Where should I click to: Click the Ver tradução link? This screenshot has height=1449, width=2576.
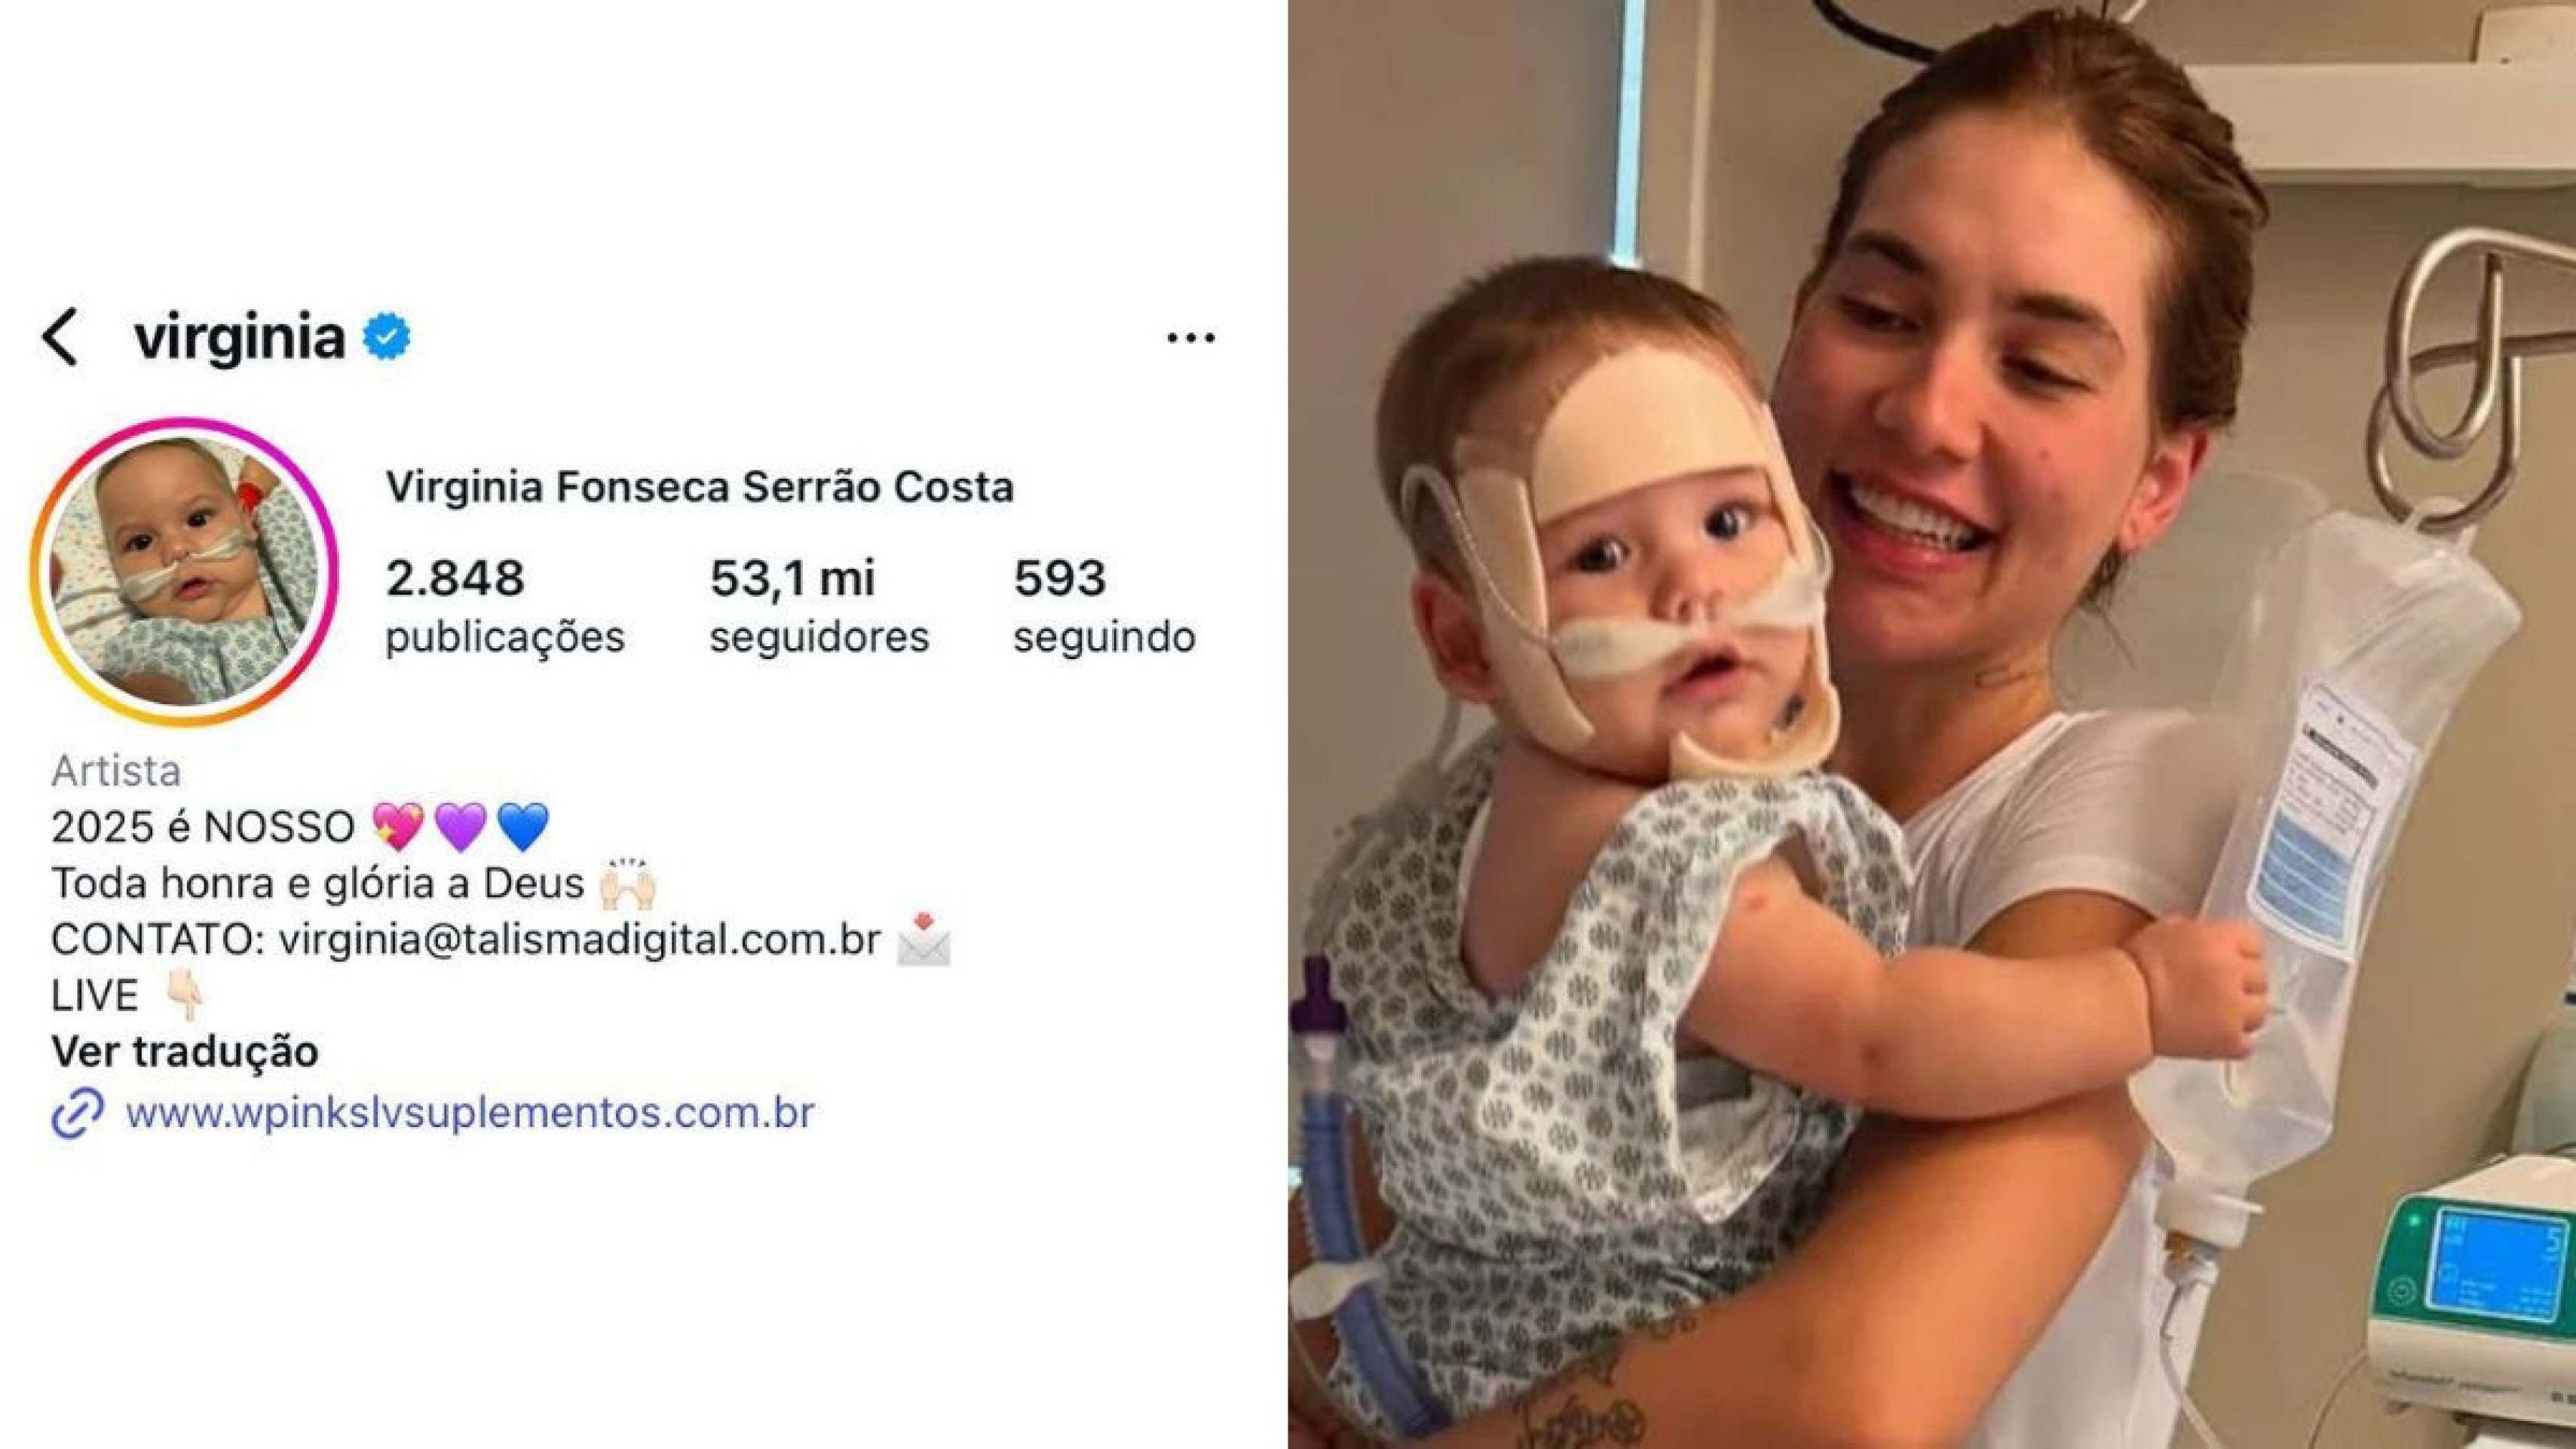[x=185, y=1051]
